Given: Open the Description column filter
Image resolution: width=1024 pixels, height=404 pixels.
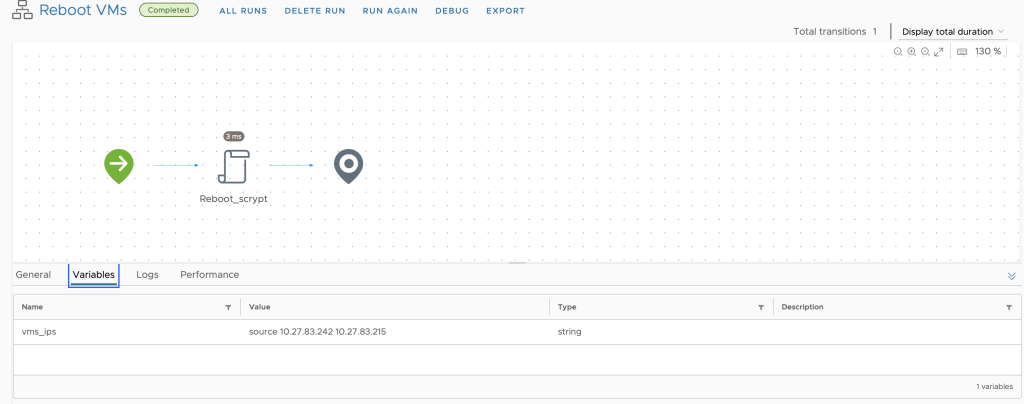Looking at the screenshot, I should click(x=1009, y=307).
